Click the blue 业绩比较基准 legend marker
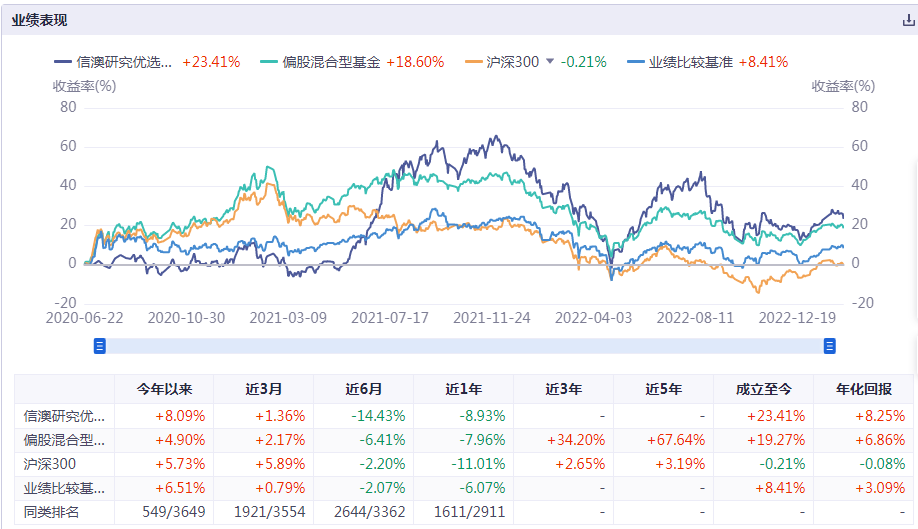 point(635,62)
